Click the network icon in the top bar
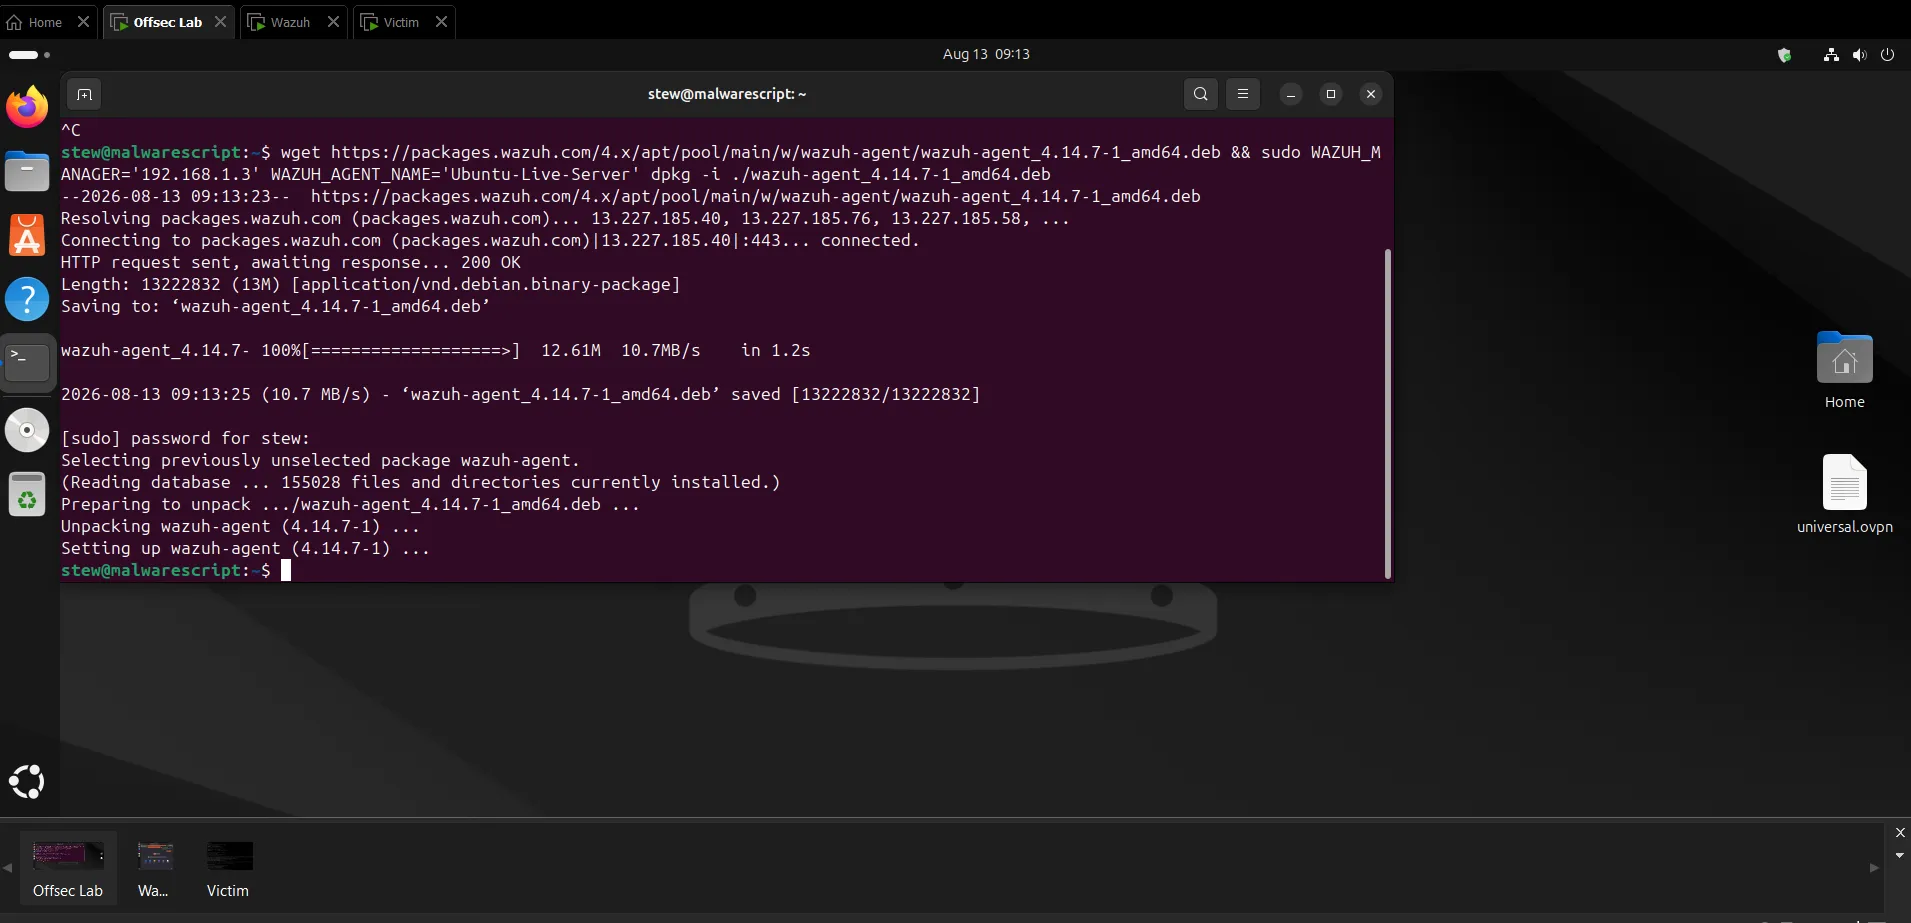1911x923 pixels. tap(1831, 55)
